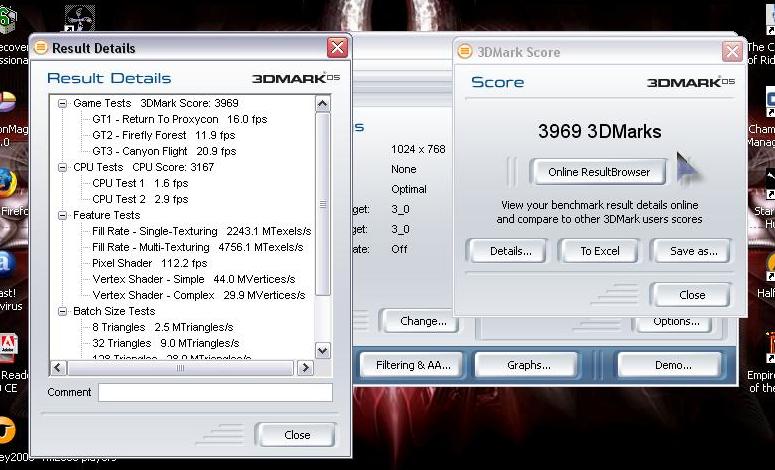
Task: Export results with To Excel button
Action: coord(600,251)
